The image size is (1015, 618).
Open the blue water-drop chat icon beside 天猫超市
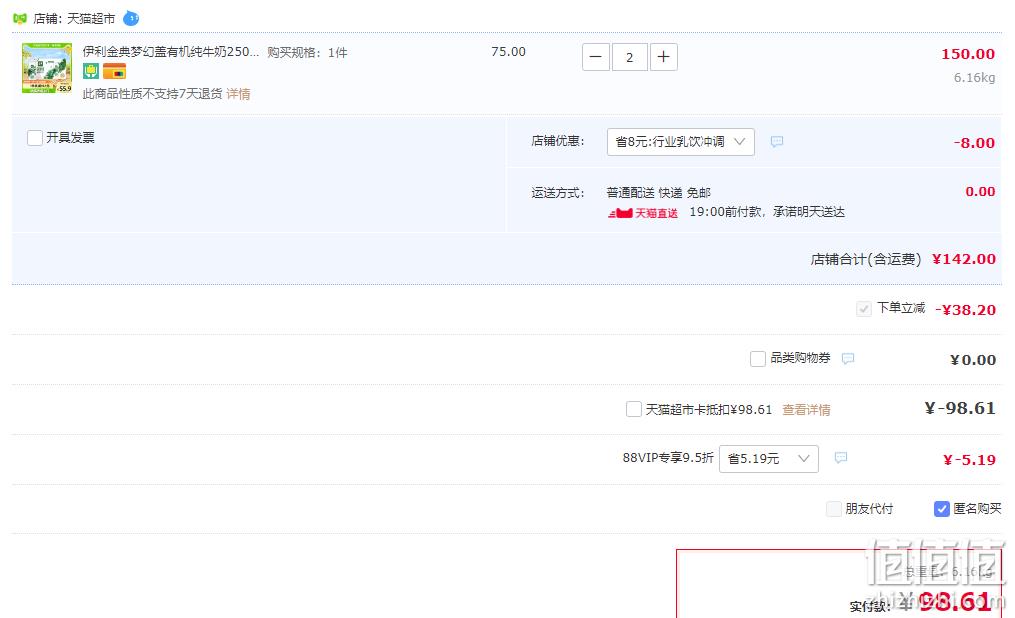click(131, 18)
